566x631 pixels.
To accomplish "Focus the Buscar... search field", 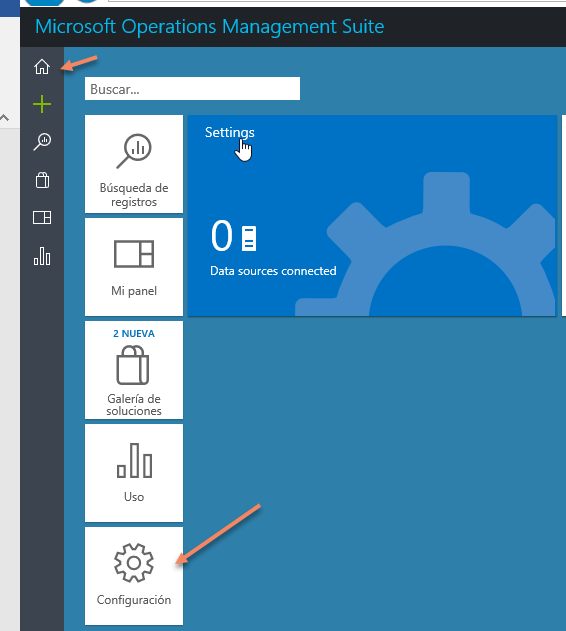I will point(192,89).
